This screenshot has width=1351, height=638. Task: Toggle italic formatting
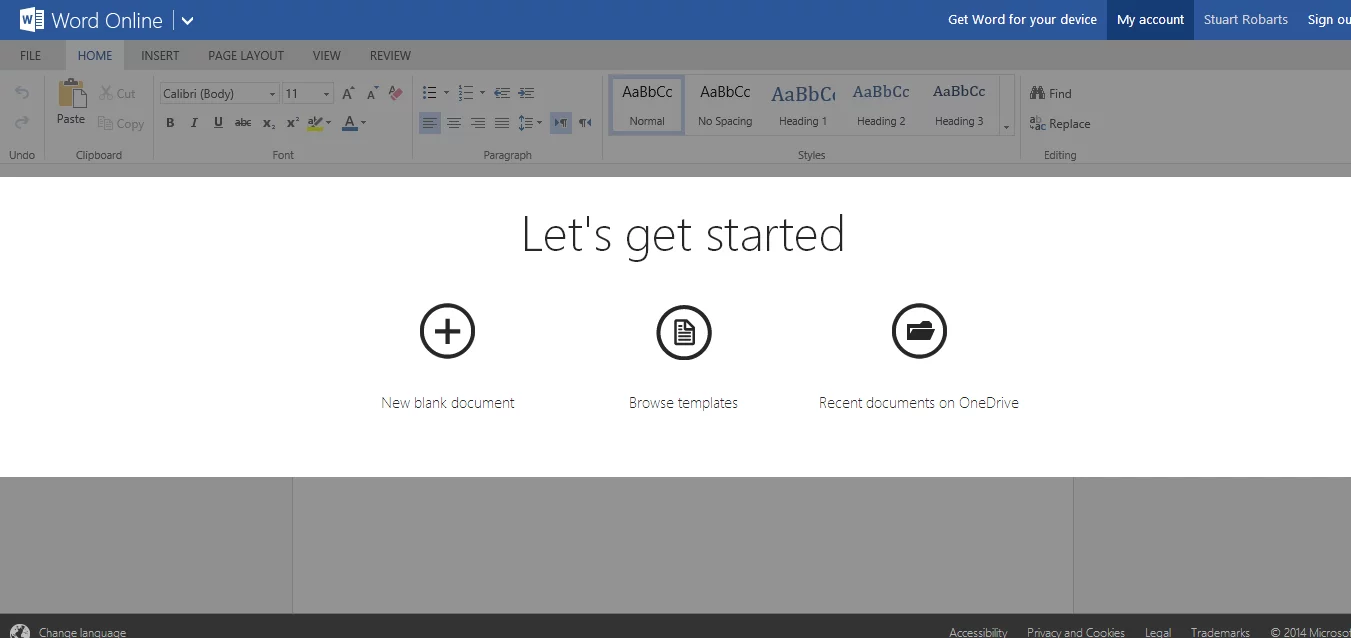[x=194, y=123]
